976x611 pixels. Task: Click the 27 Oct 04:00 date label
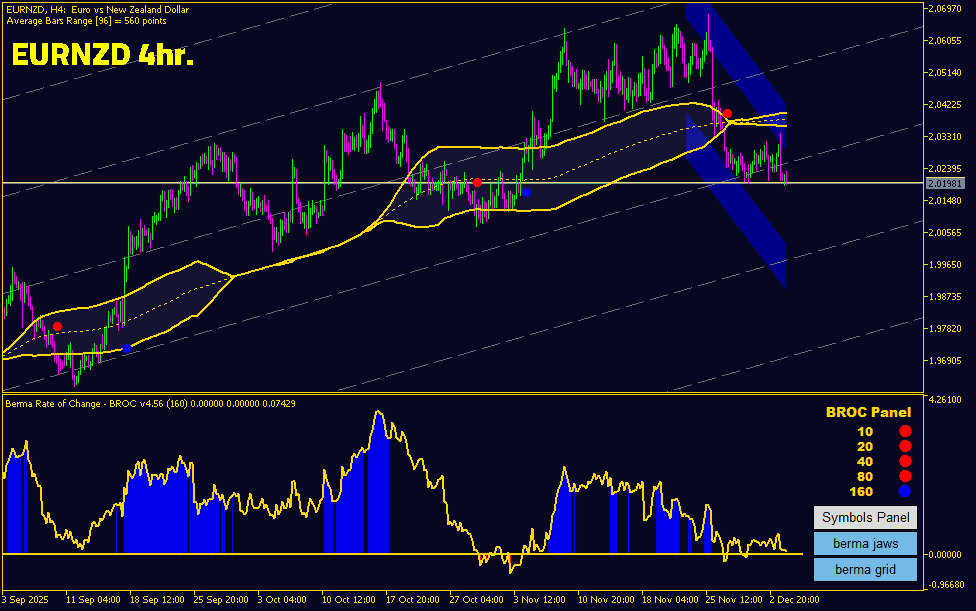click(x=476, y=600)
